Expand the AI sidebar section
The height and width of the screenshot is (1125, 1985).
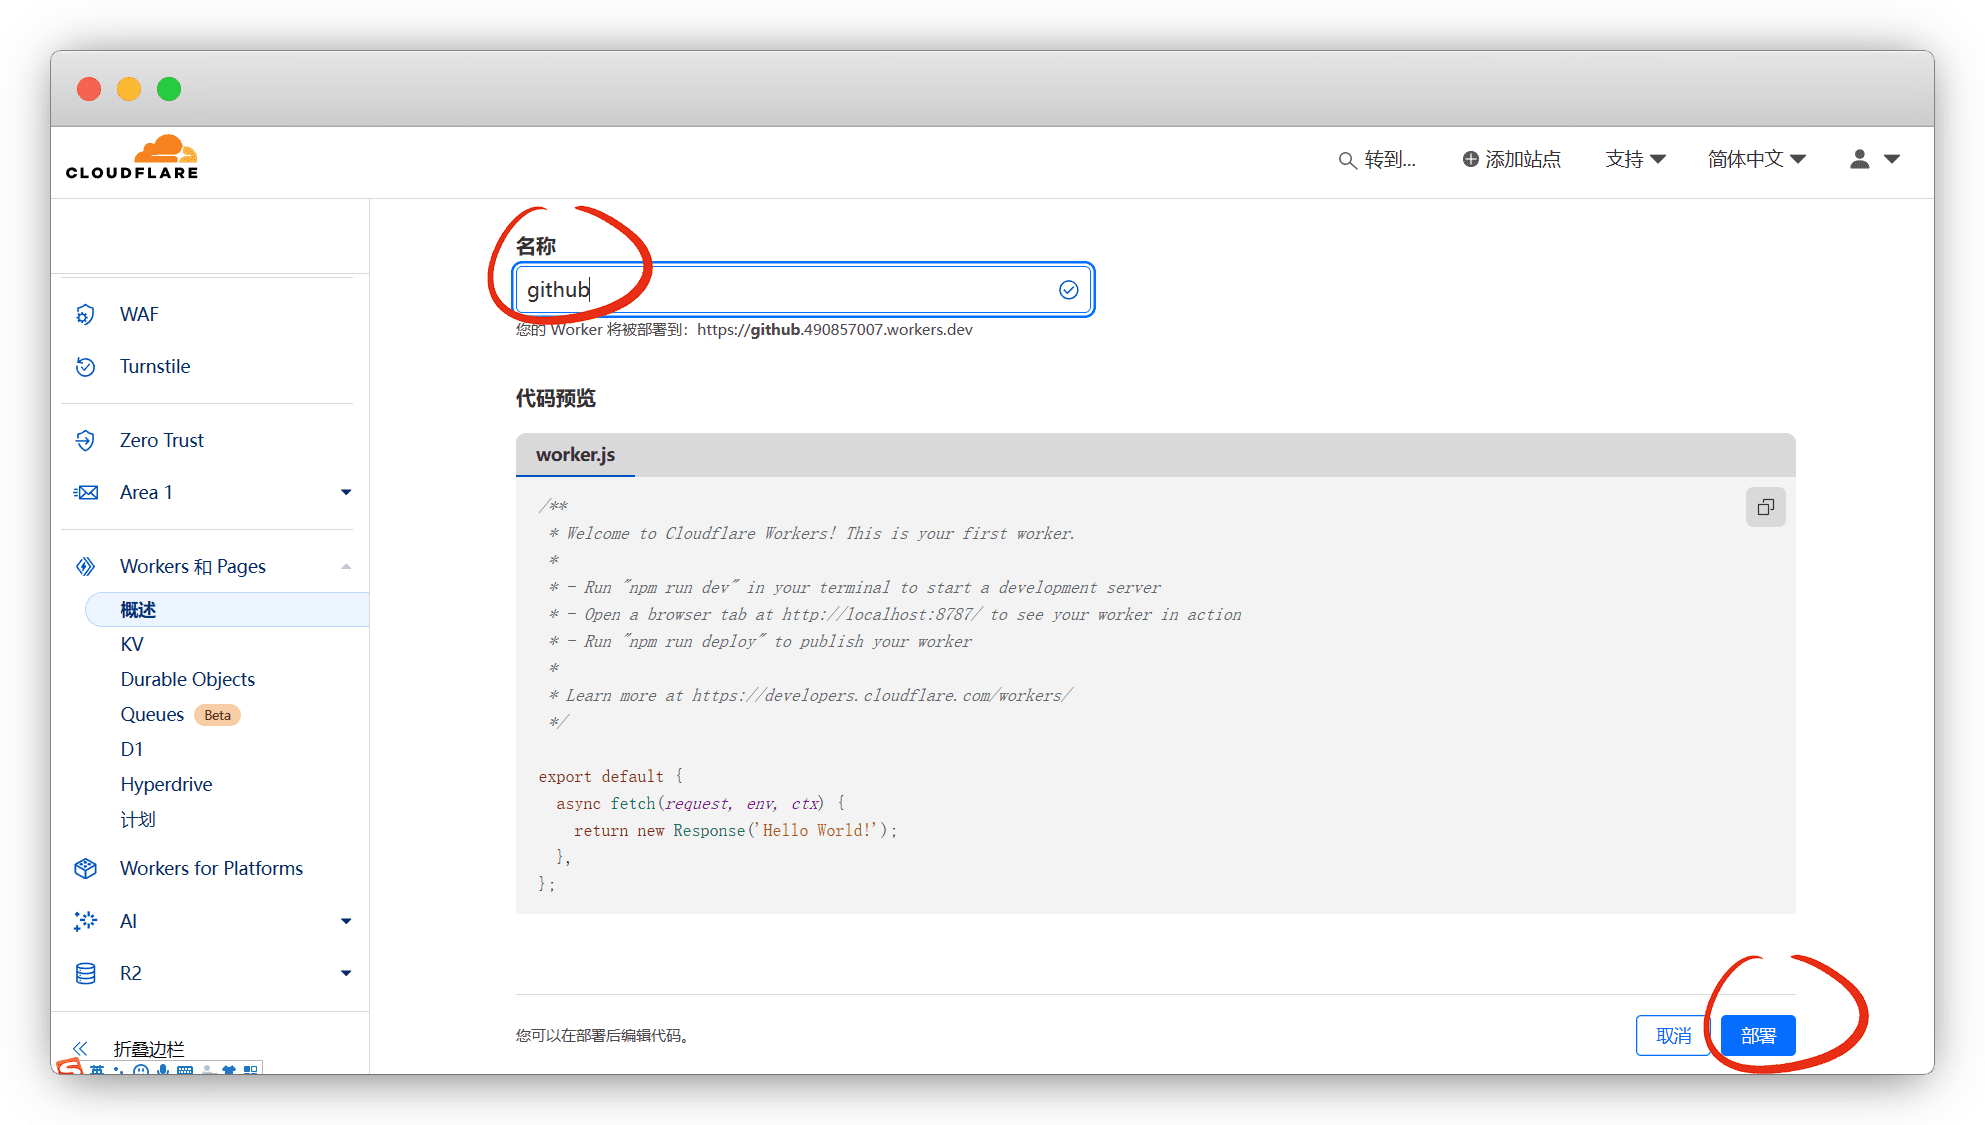tap(346, 921)
